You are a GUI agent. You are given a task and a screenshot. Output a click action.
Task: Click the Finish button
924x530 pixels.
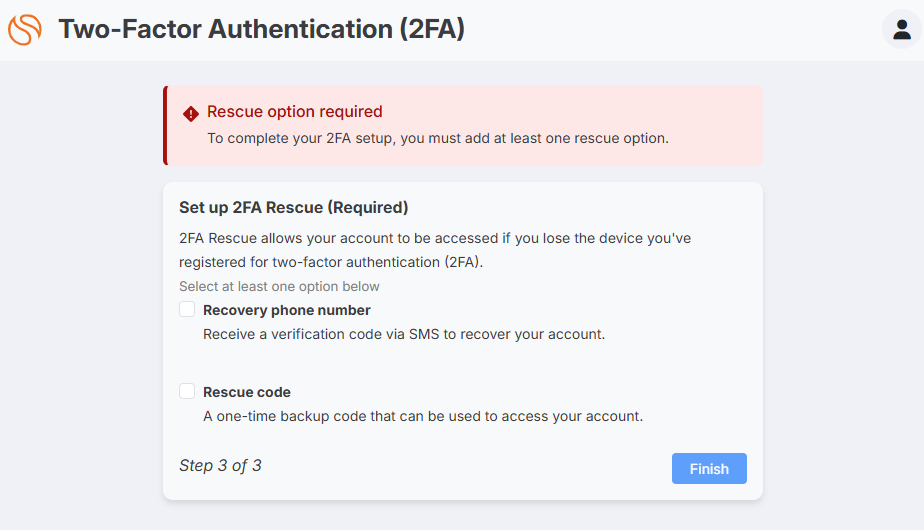709,469
